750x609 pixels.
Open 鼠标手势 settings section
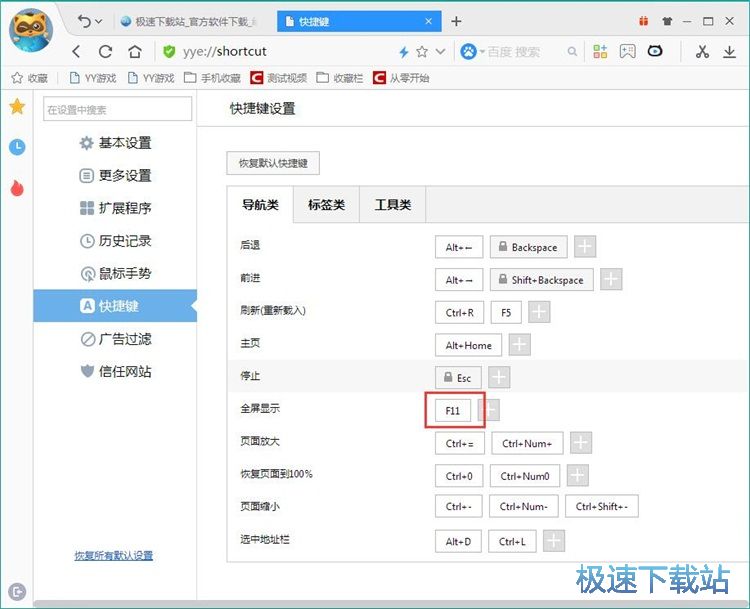pyautogui.click(x=115, y=273)
